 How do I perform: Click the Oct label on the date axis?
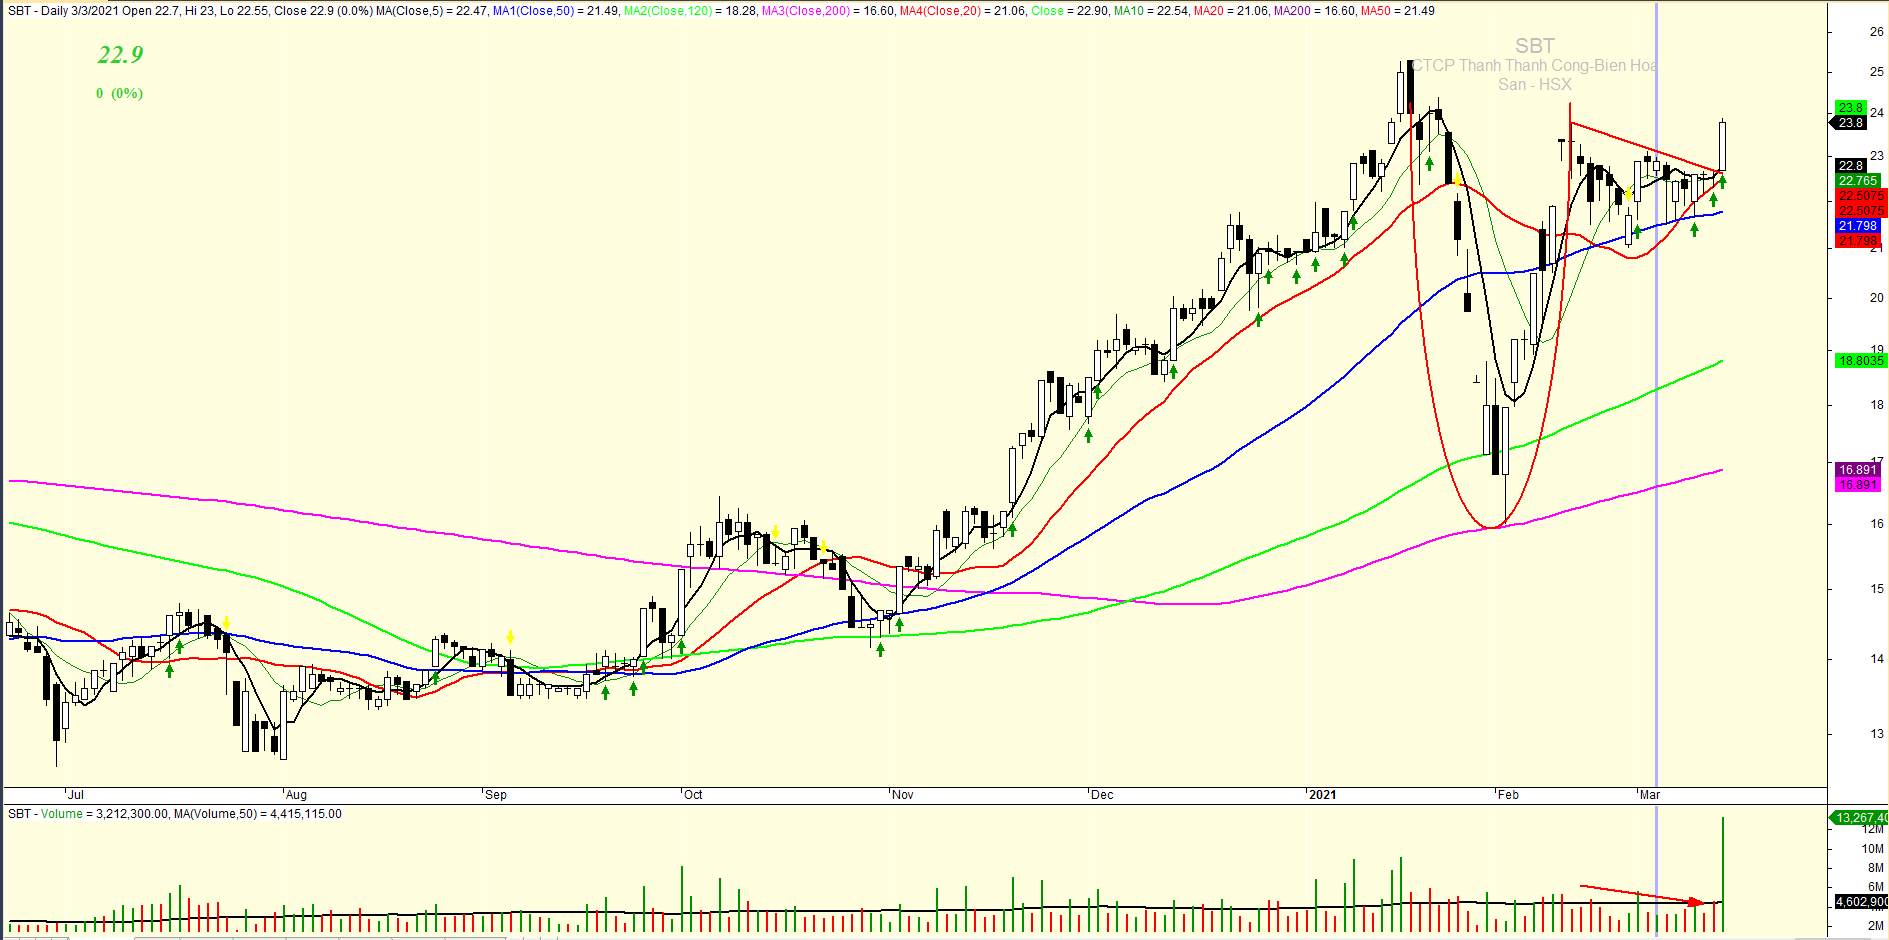[x=693, y=795]
